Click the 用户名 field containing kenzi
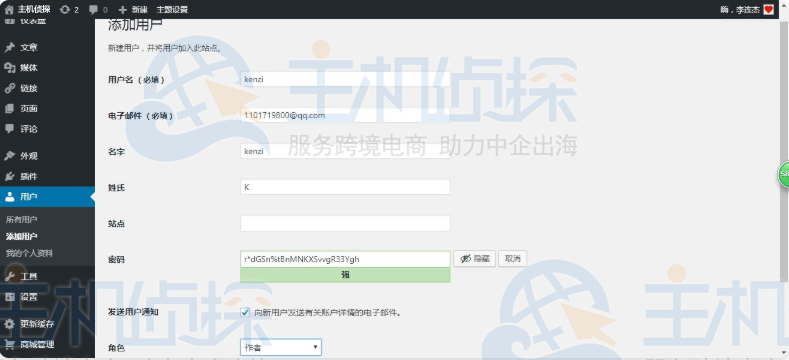Image resolution: width=789 pixels, height=360 pixels. pos(345,79)
